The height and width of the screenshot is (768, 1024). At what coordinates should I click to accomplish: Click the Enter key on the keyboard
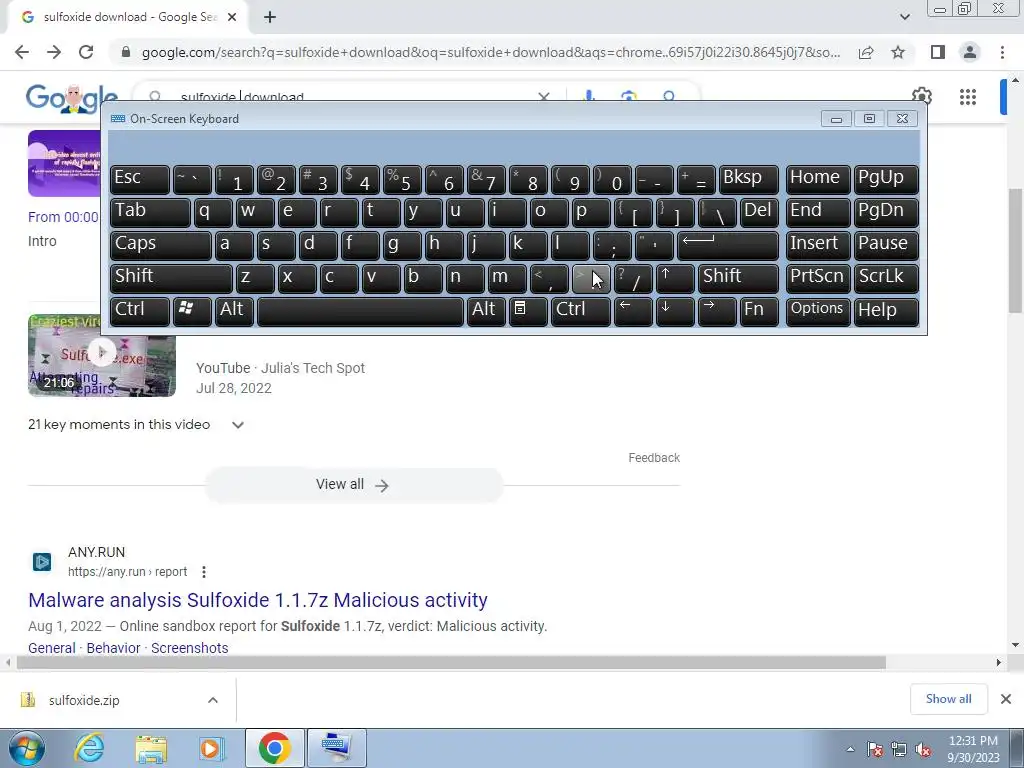(728, 246)
